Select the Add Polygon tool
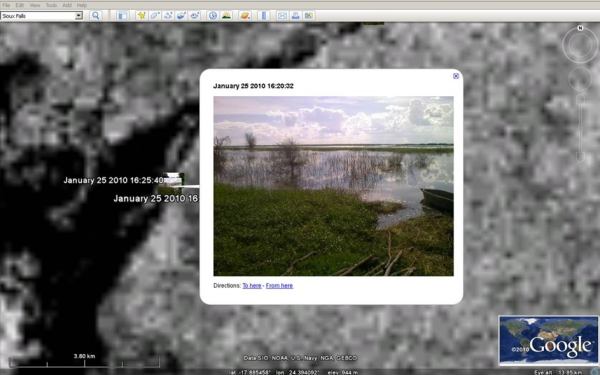This screenshot has height=375, width=600. tap(155, 16)
